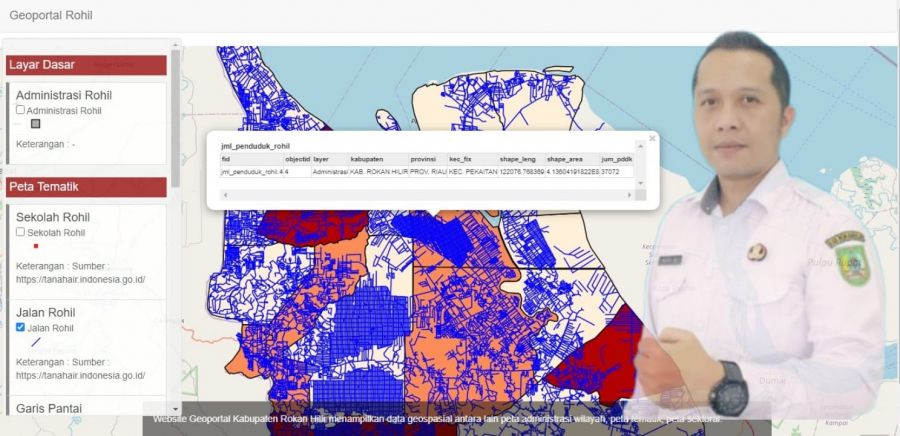900x436 pixels.
Task: Click the layer panel vertical scrollbar
Action: click(x=175, y=118)
